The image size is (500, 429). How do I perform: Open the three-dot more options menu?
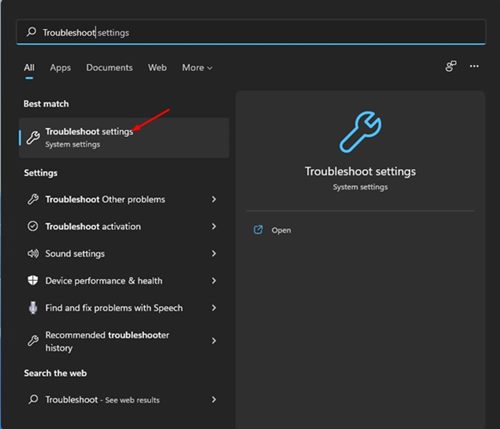(474, 66)
